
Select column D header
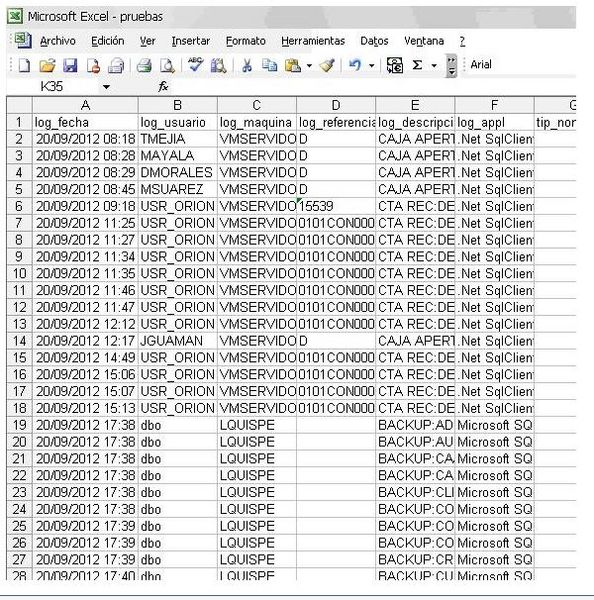tap(336, 105)
